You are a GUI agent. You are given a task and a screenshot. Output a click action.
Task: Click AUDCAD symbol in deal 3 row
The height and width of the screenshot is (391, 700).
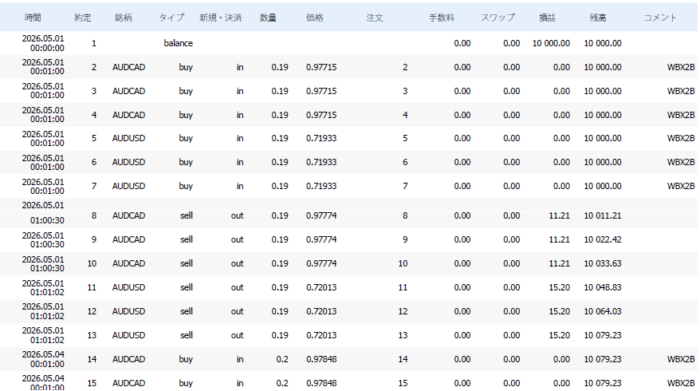(129, 91)
